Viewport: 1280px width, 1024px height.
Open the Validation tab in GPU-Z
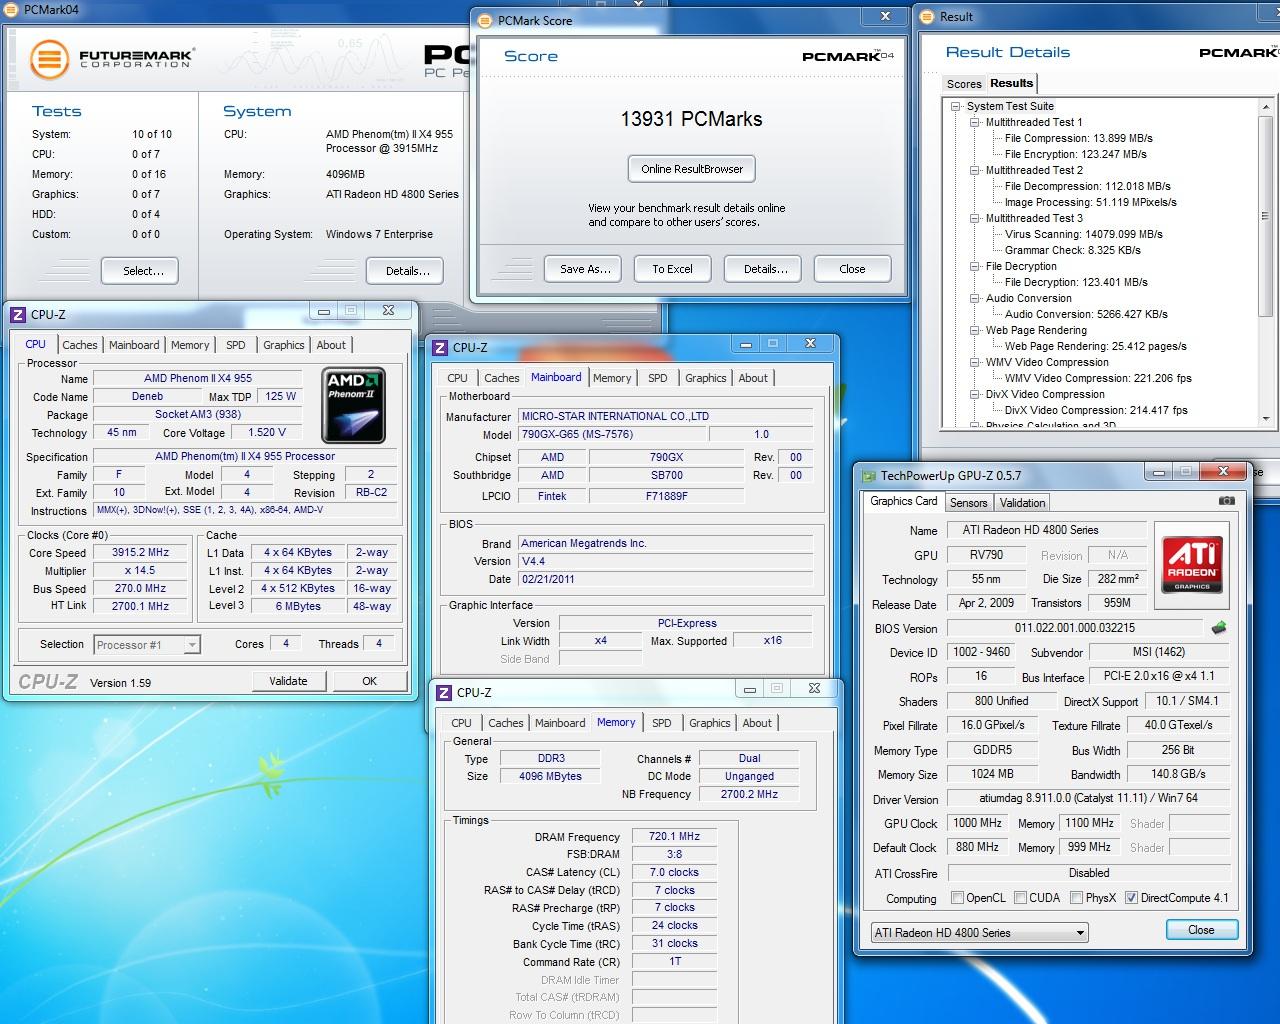(1022, 503)
